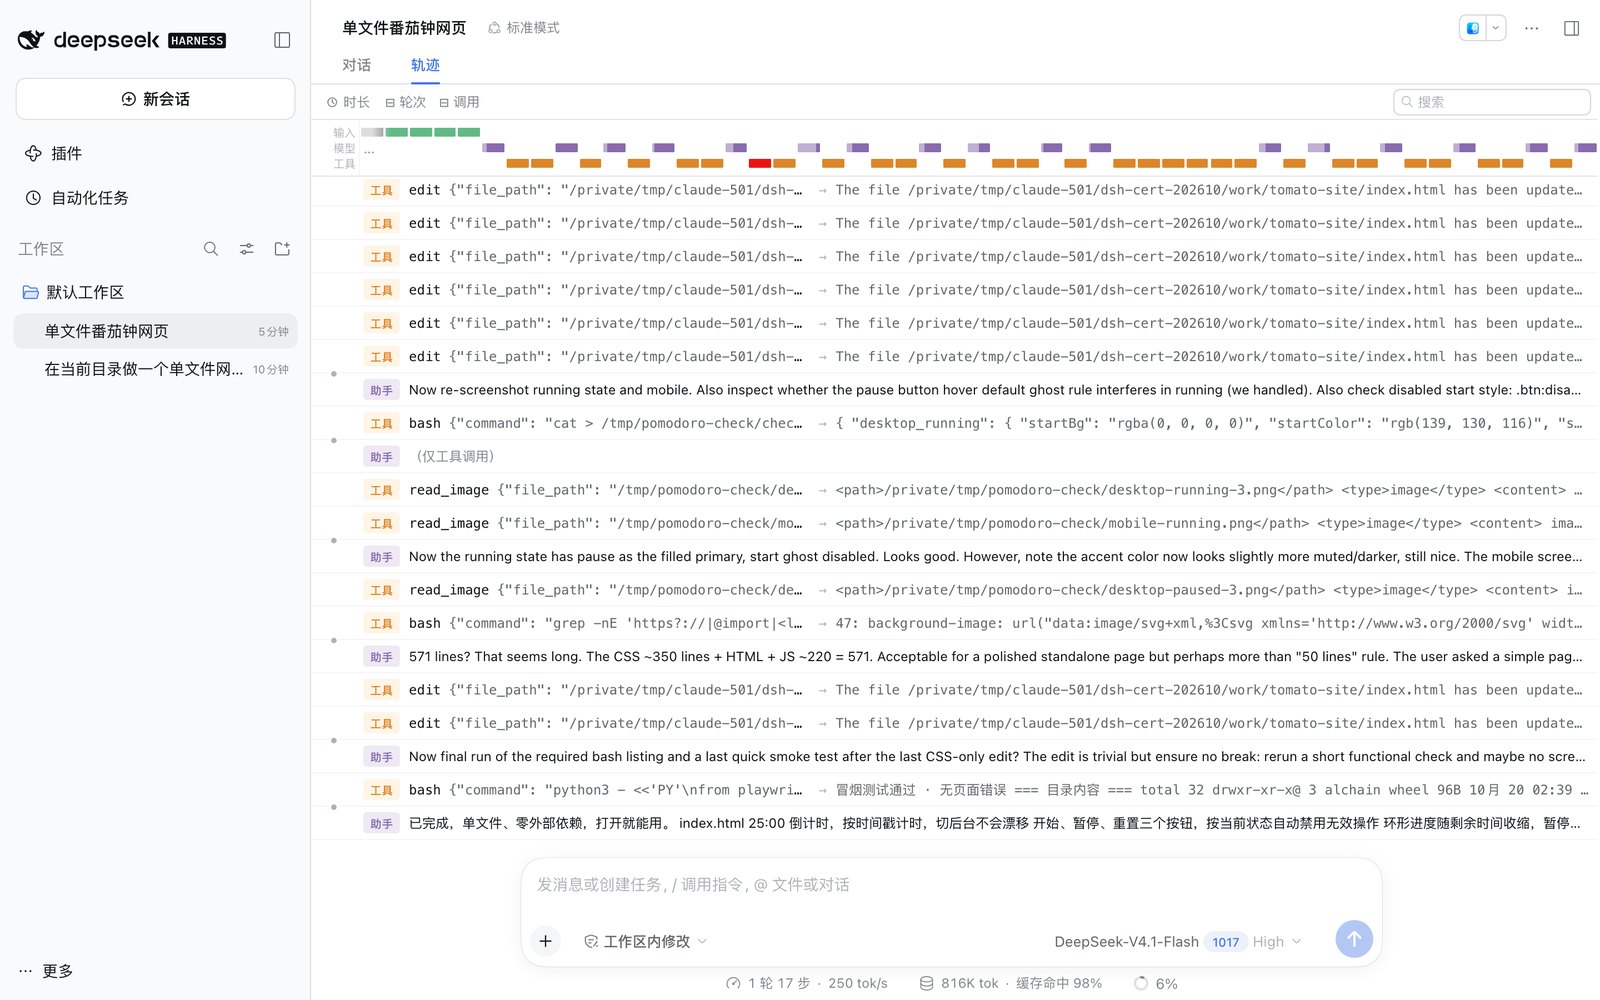Screen dimensions: 1600x1000
Task: Sort trace by 时长
Action: coord(348,102)
